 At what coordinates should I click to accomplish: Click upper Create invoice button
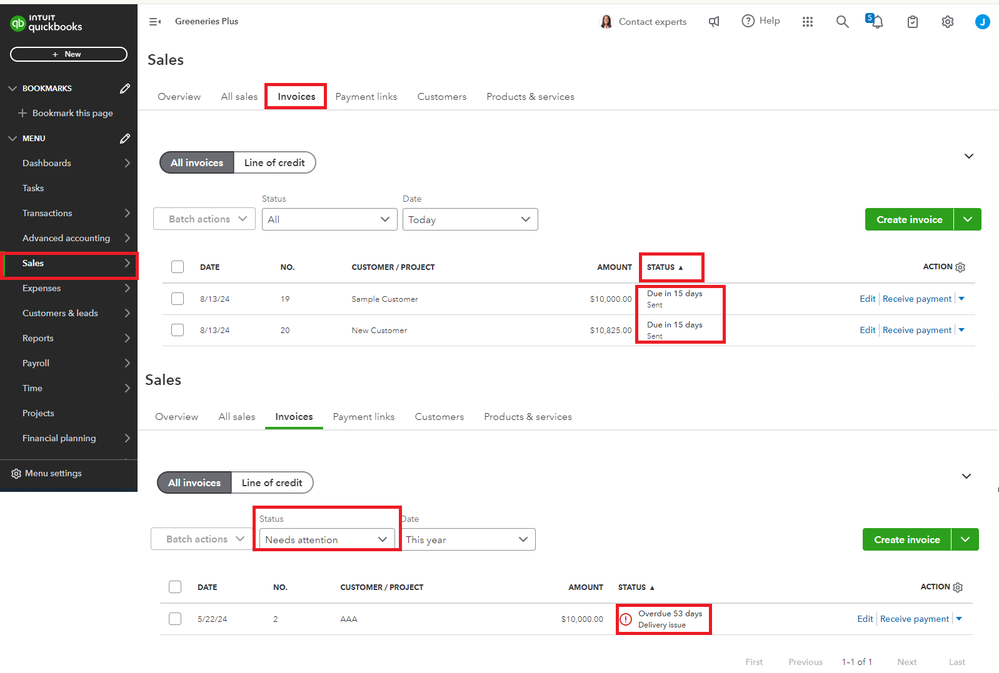click(909, 219)
